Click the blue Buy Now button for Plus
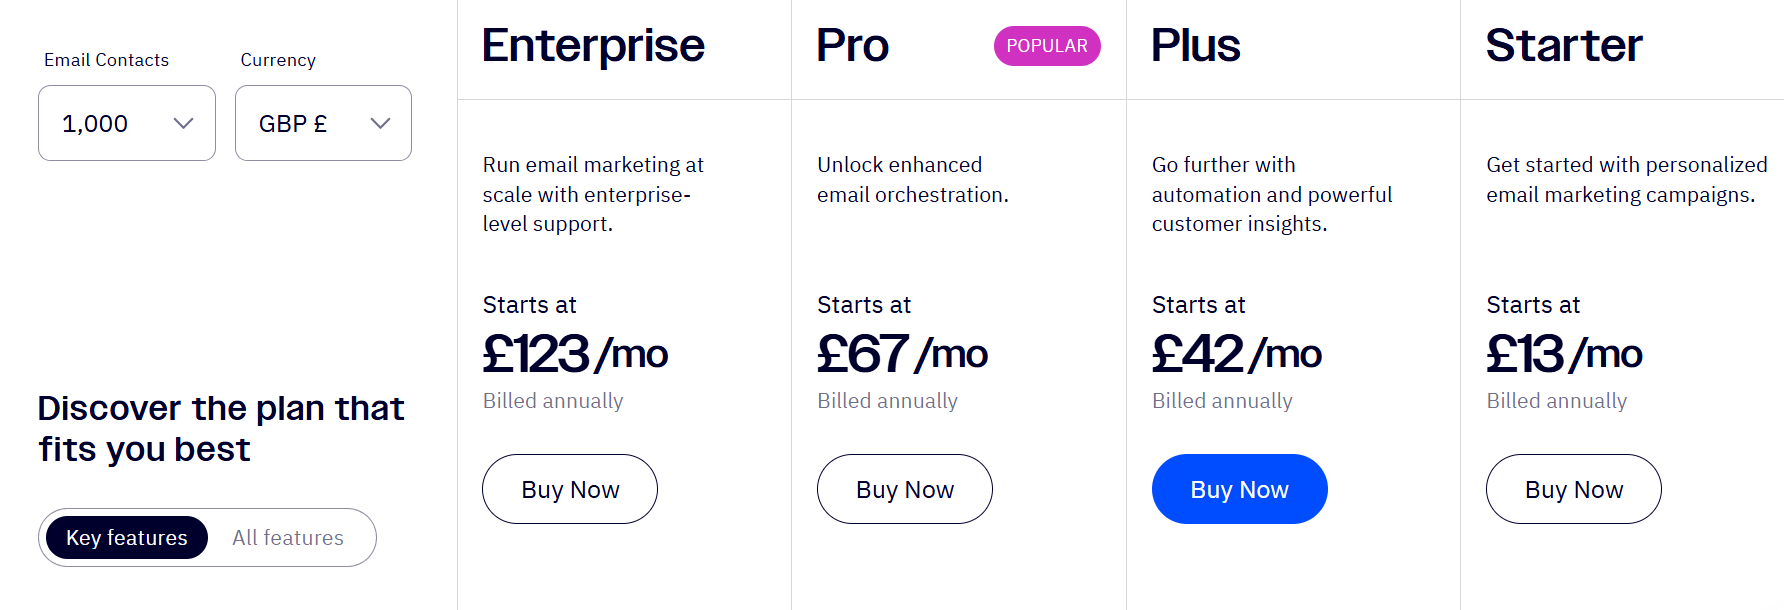Viewport: 1784px width, 610px height. (x=1239, y=489)
